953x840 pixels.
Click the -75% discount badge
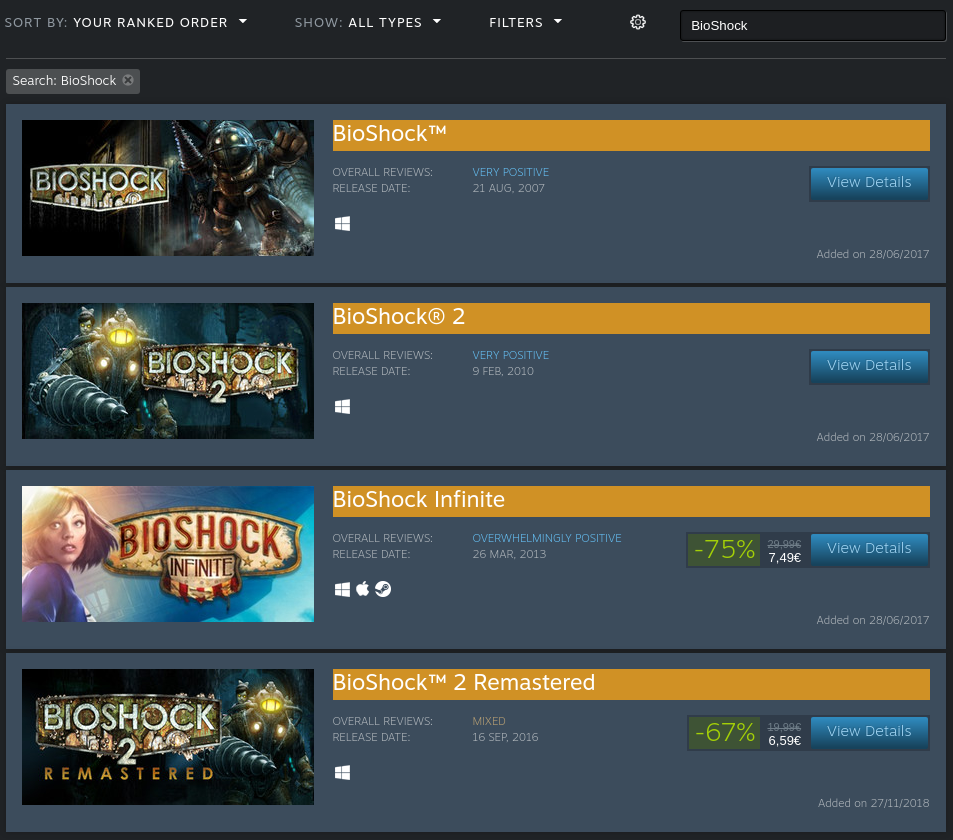(724, 549)
